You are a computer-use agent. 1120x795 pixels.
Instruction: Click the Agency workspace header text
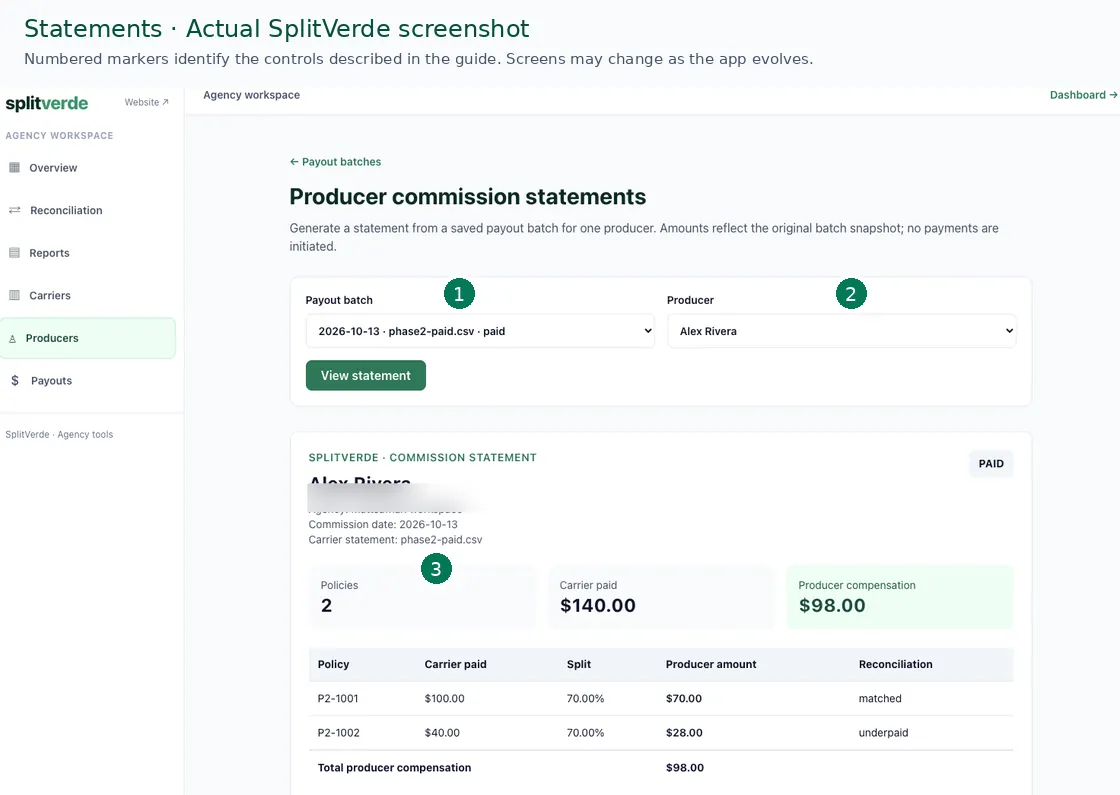tap(251, 95)
